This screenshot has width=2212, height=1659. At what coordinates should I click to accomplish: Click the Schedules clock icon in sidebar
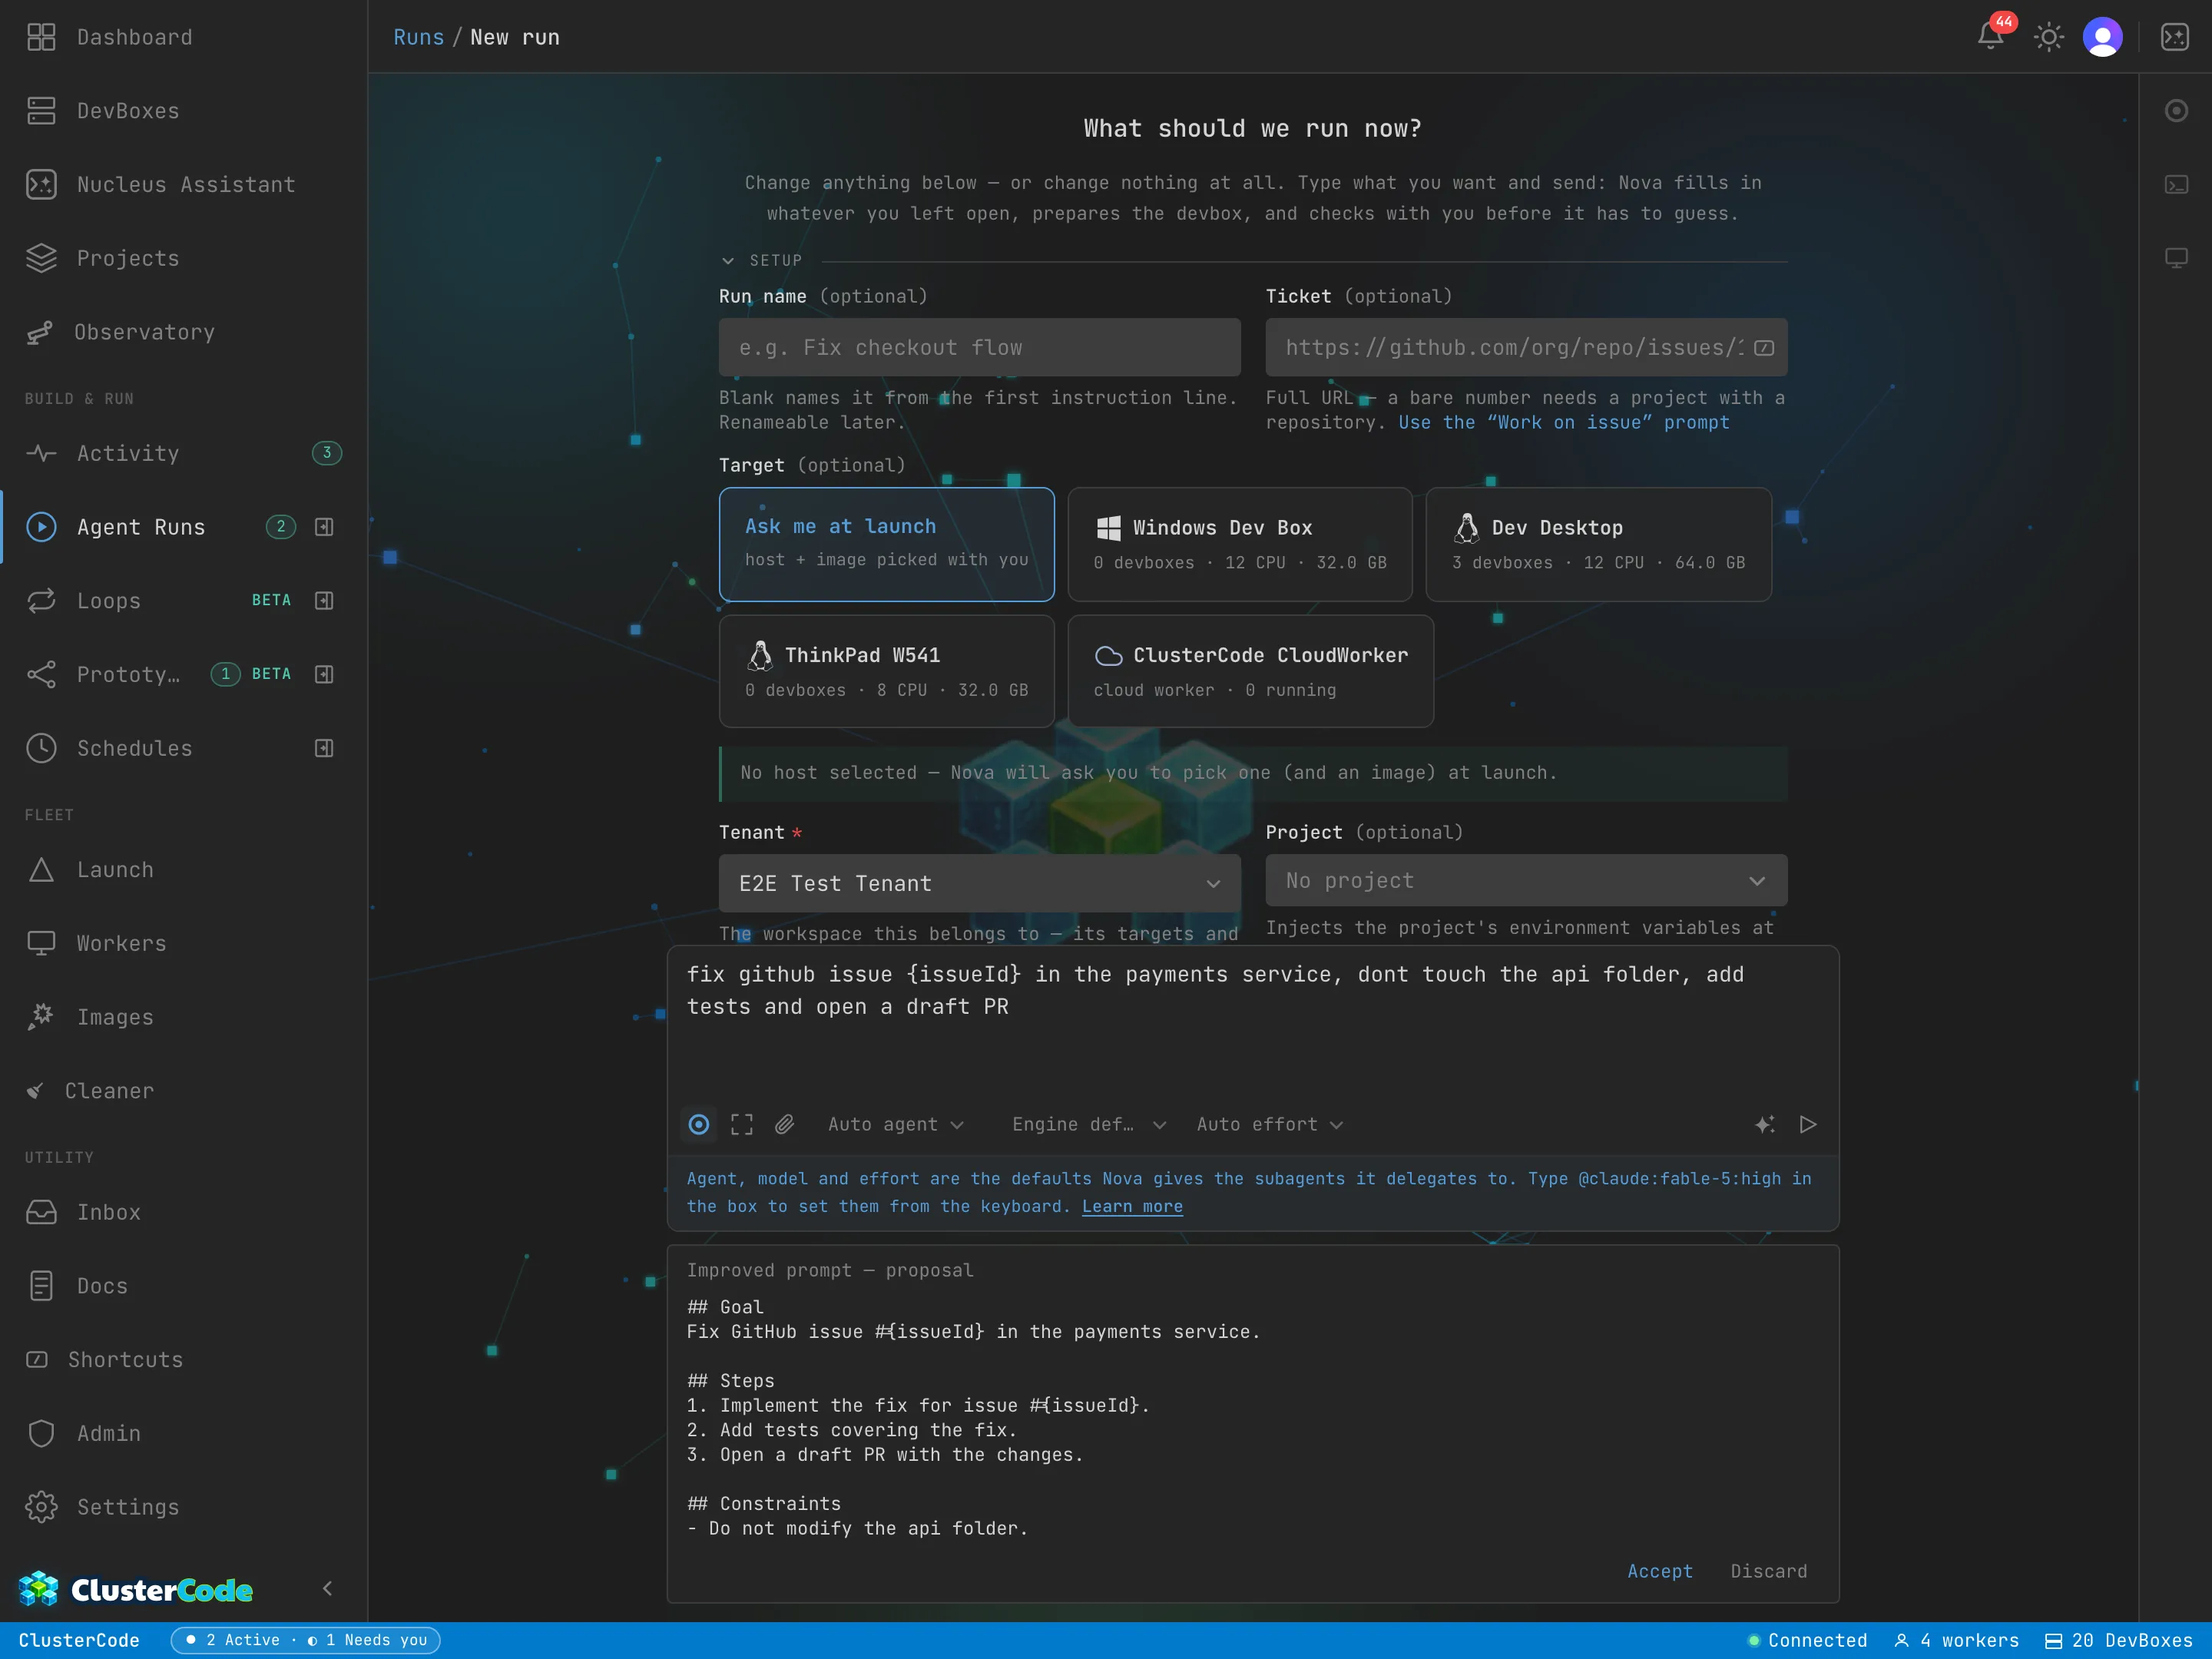[x=41, y=748]
